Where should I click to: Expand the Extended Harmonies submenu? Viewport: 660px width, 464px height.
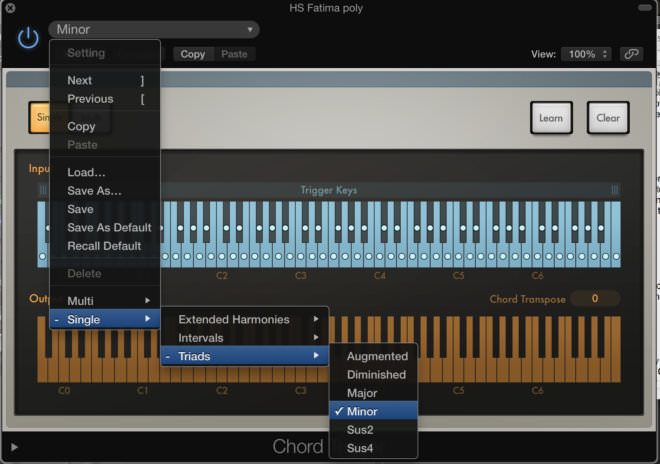tap(245, 319)
